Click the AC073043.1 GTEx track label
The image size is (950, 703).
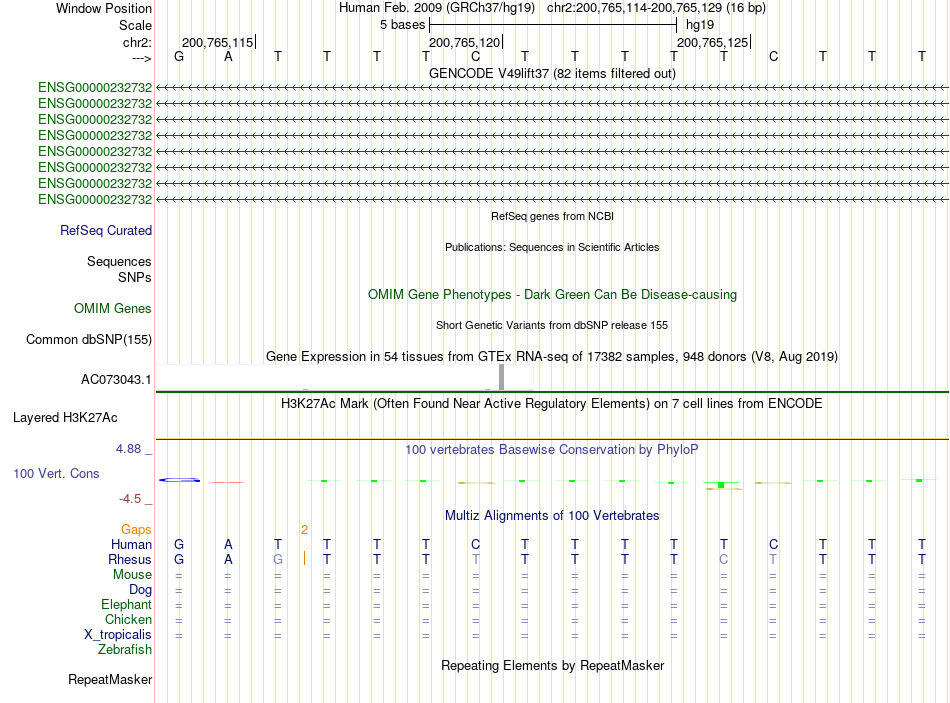coord(116,379)
